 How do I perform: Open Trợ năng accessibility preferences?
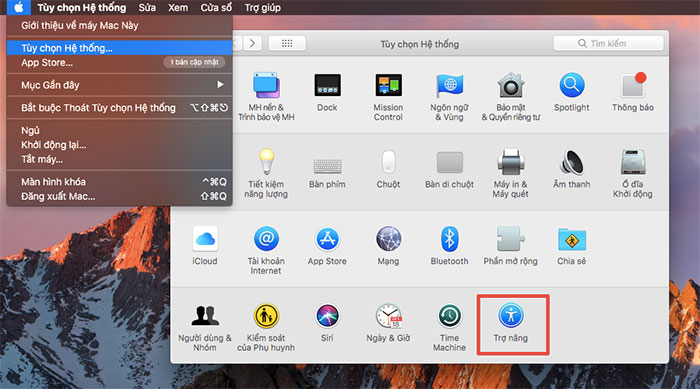(x=511, y=323)
